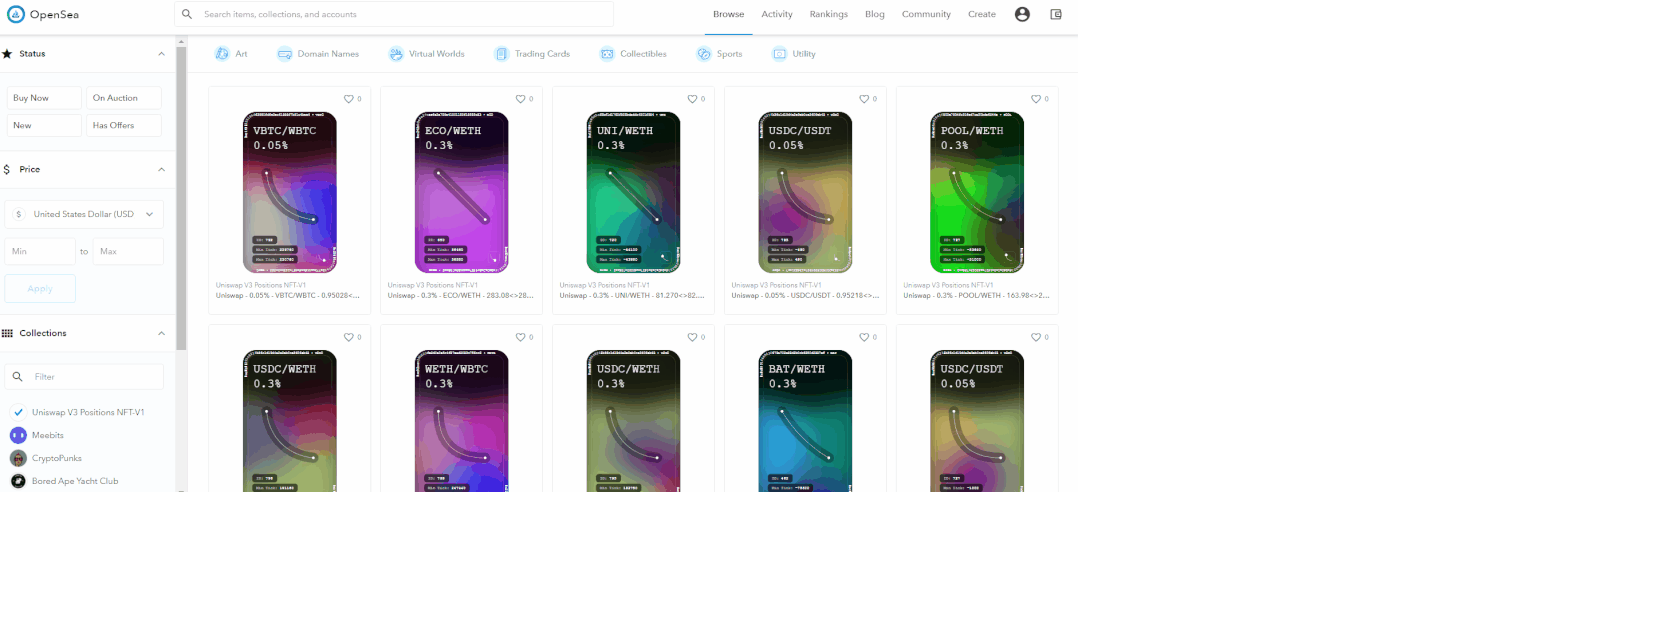The height and width of the screenshot is (636, 1666).
Task: Click the Collections grid icon
Action: tap(7, 333)
